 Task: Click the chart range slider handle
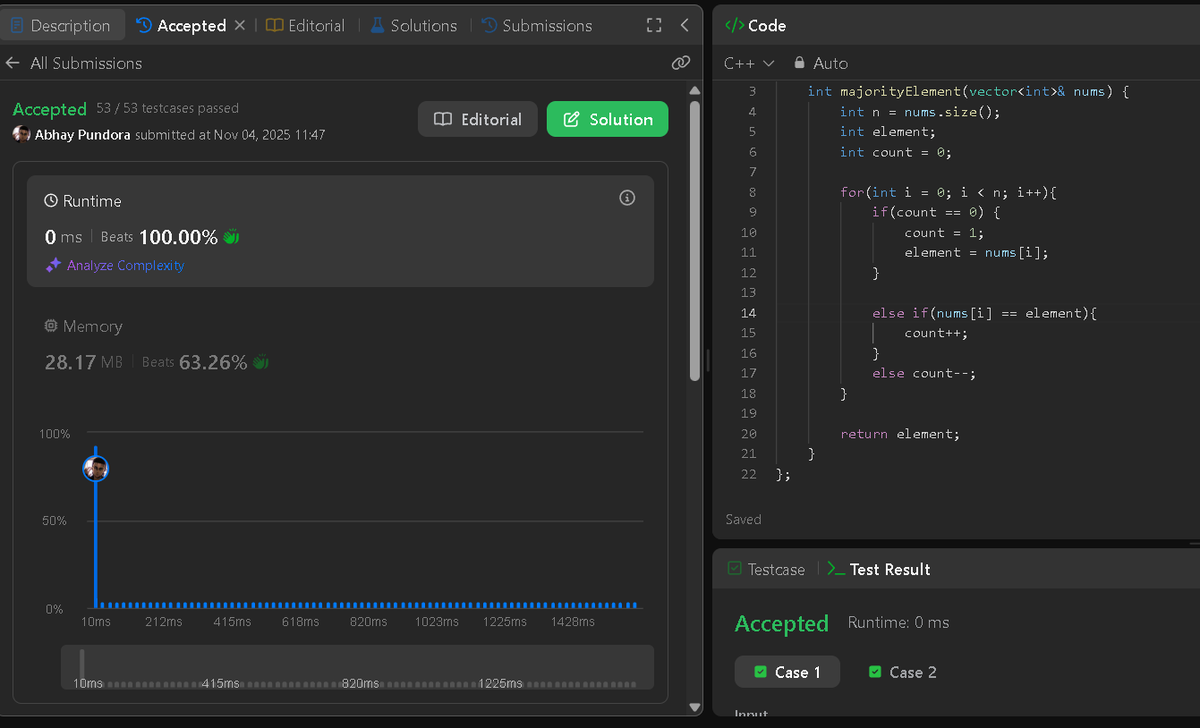click(x=82, y=664)
